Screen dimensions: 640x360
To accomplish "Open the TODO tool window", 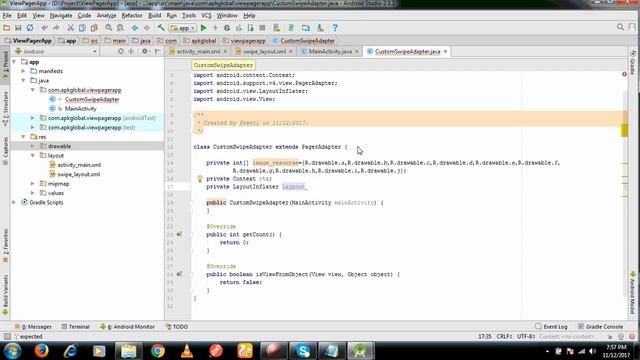I will 177,327.
